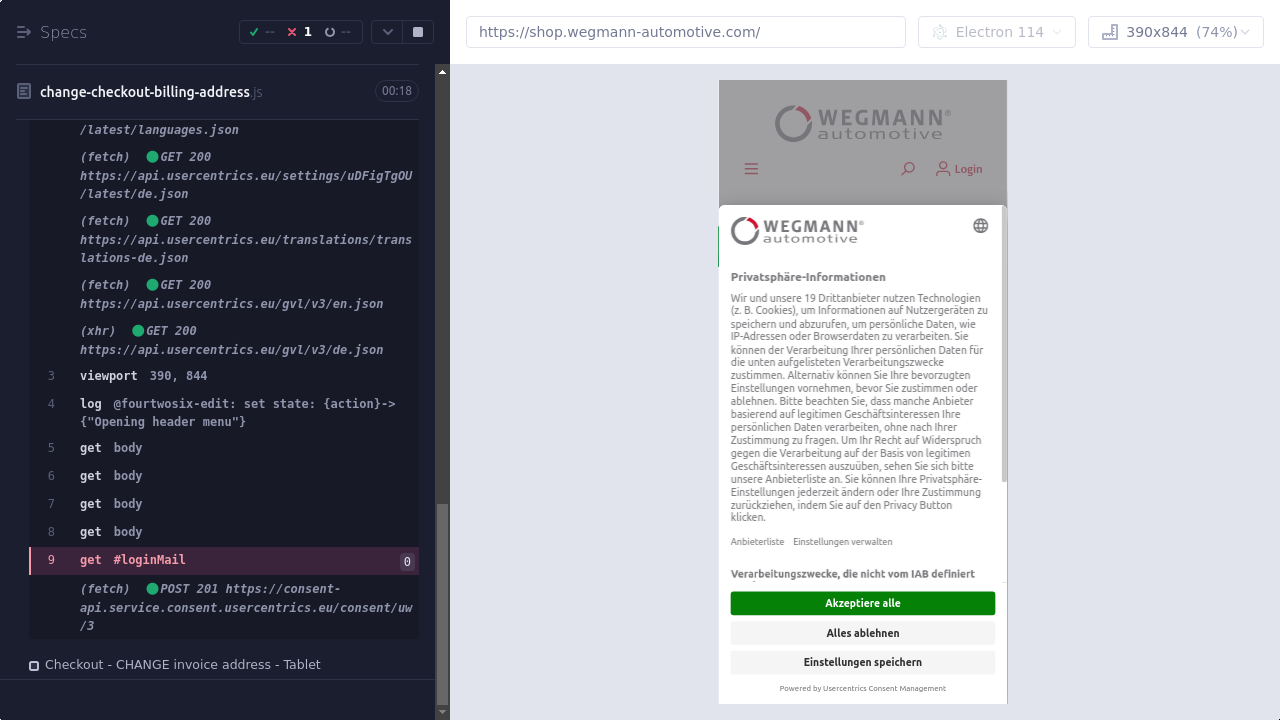
Task: Click the Wegmann automotive header logo
Action: click(x=862, y=124)
